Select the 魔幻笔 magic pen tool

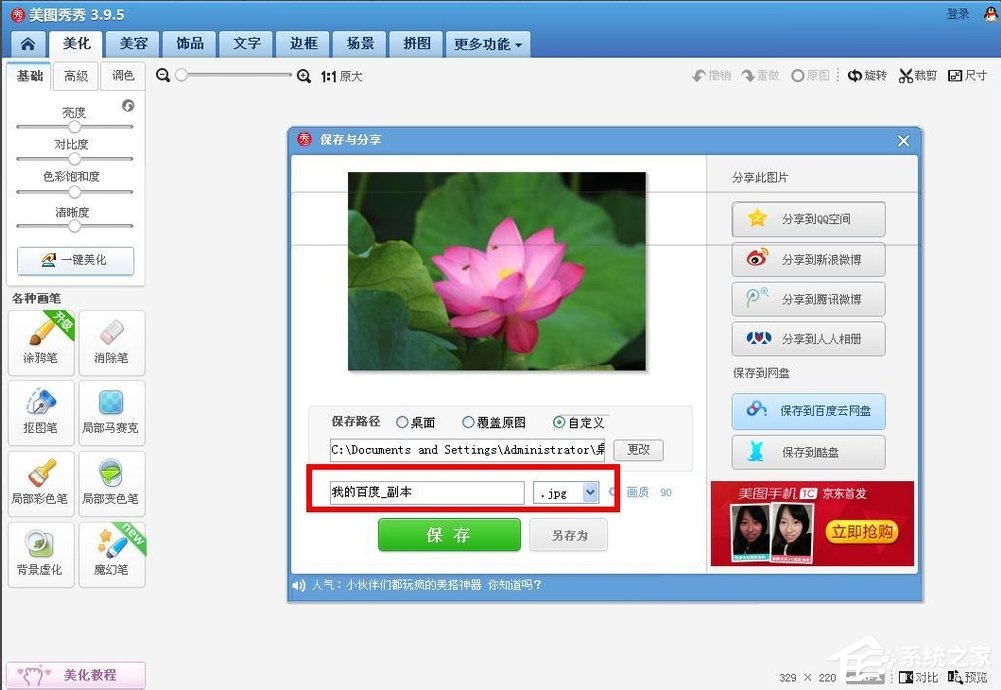(x=111, y=554)
